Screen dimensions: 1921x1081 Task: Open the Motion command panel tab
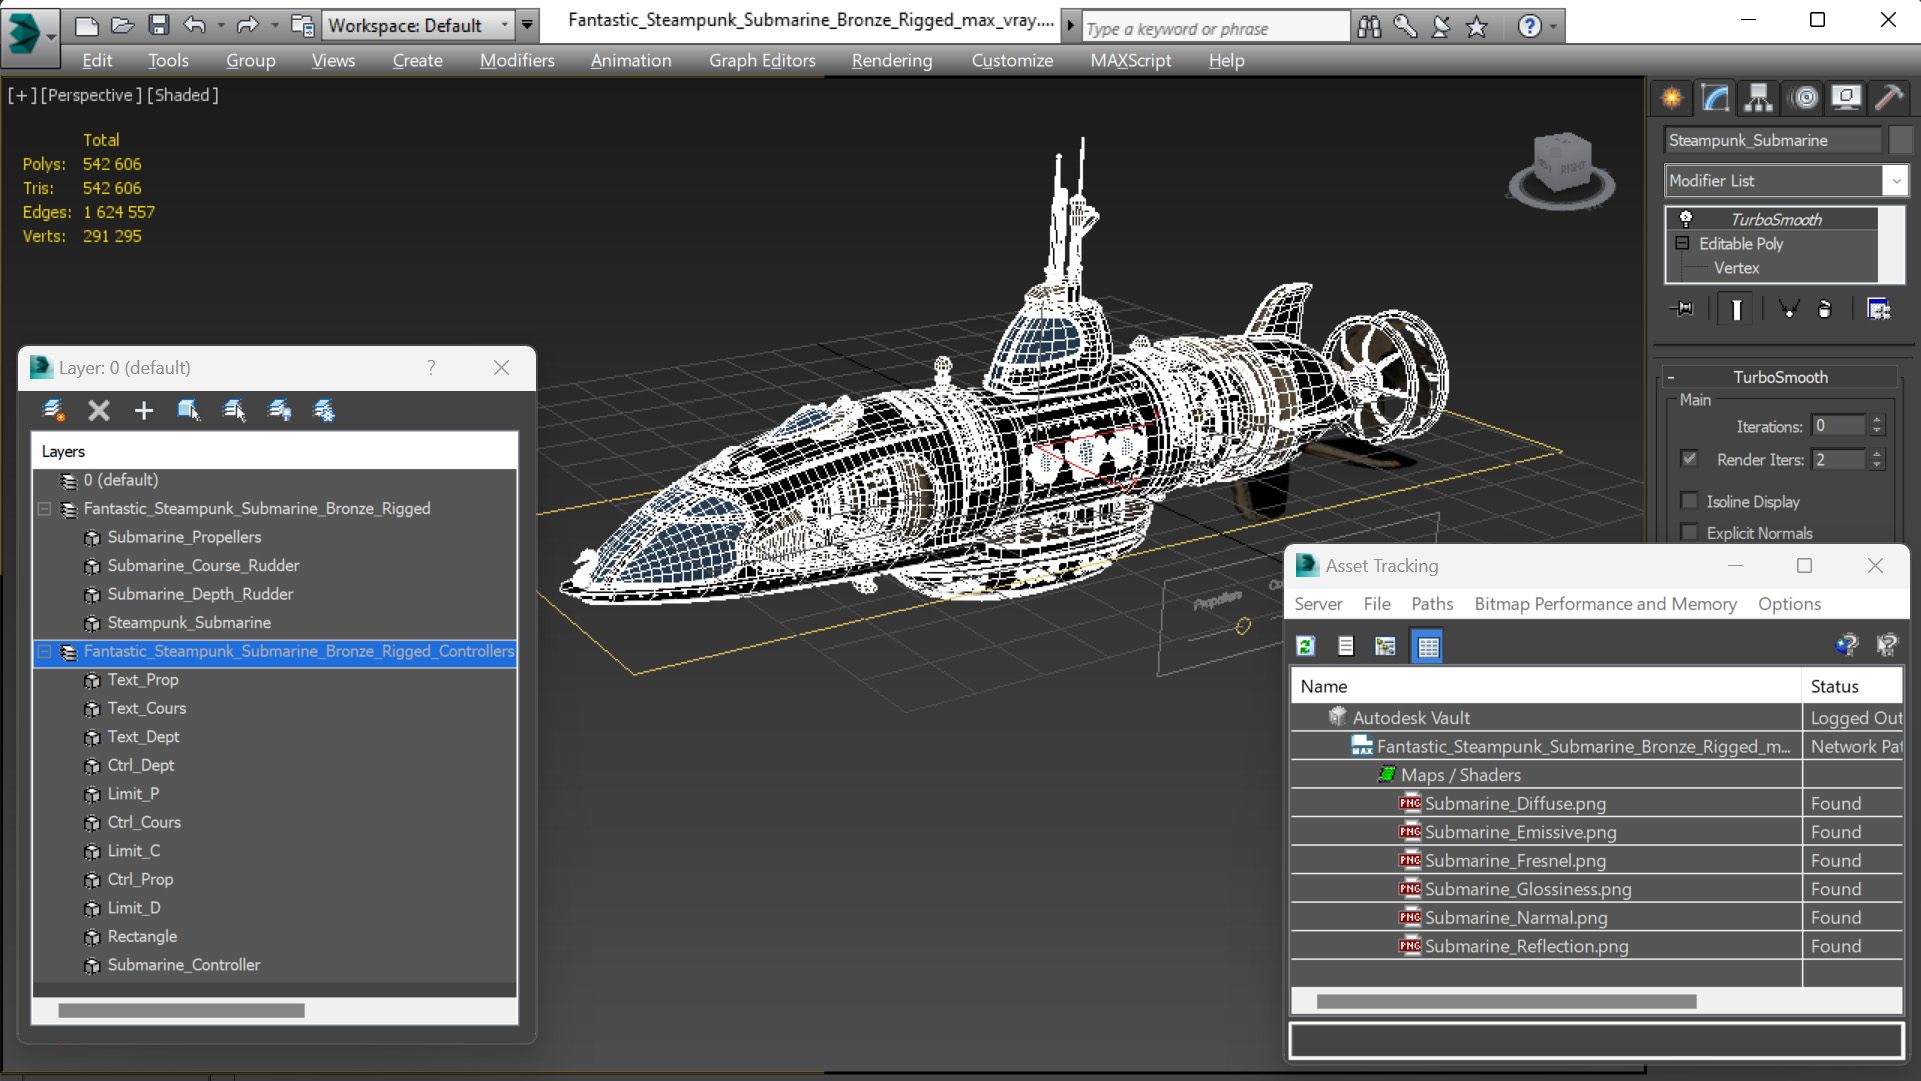click(x=1805, y=97)
